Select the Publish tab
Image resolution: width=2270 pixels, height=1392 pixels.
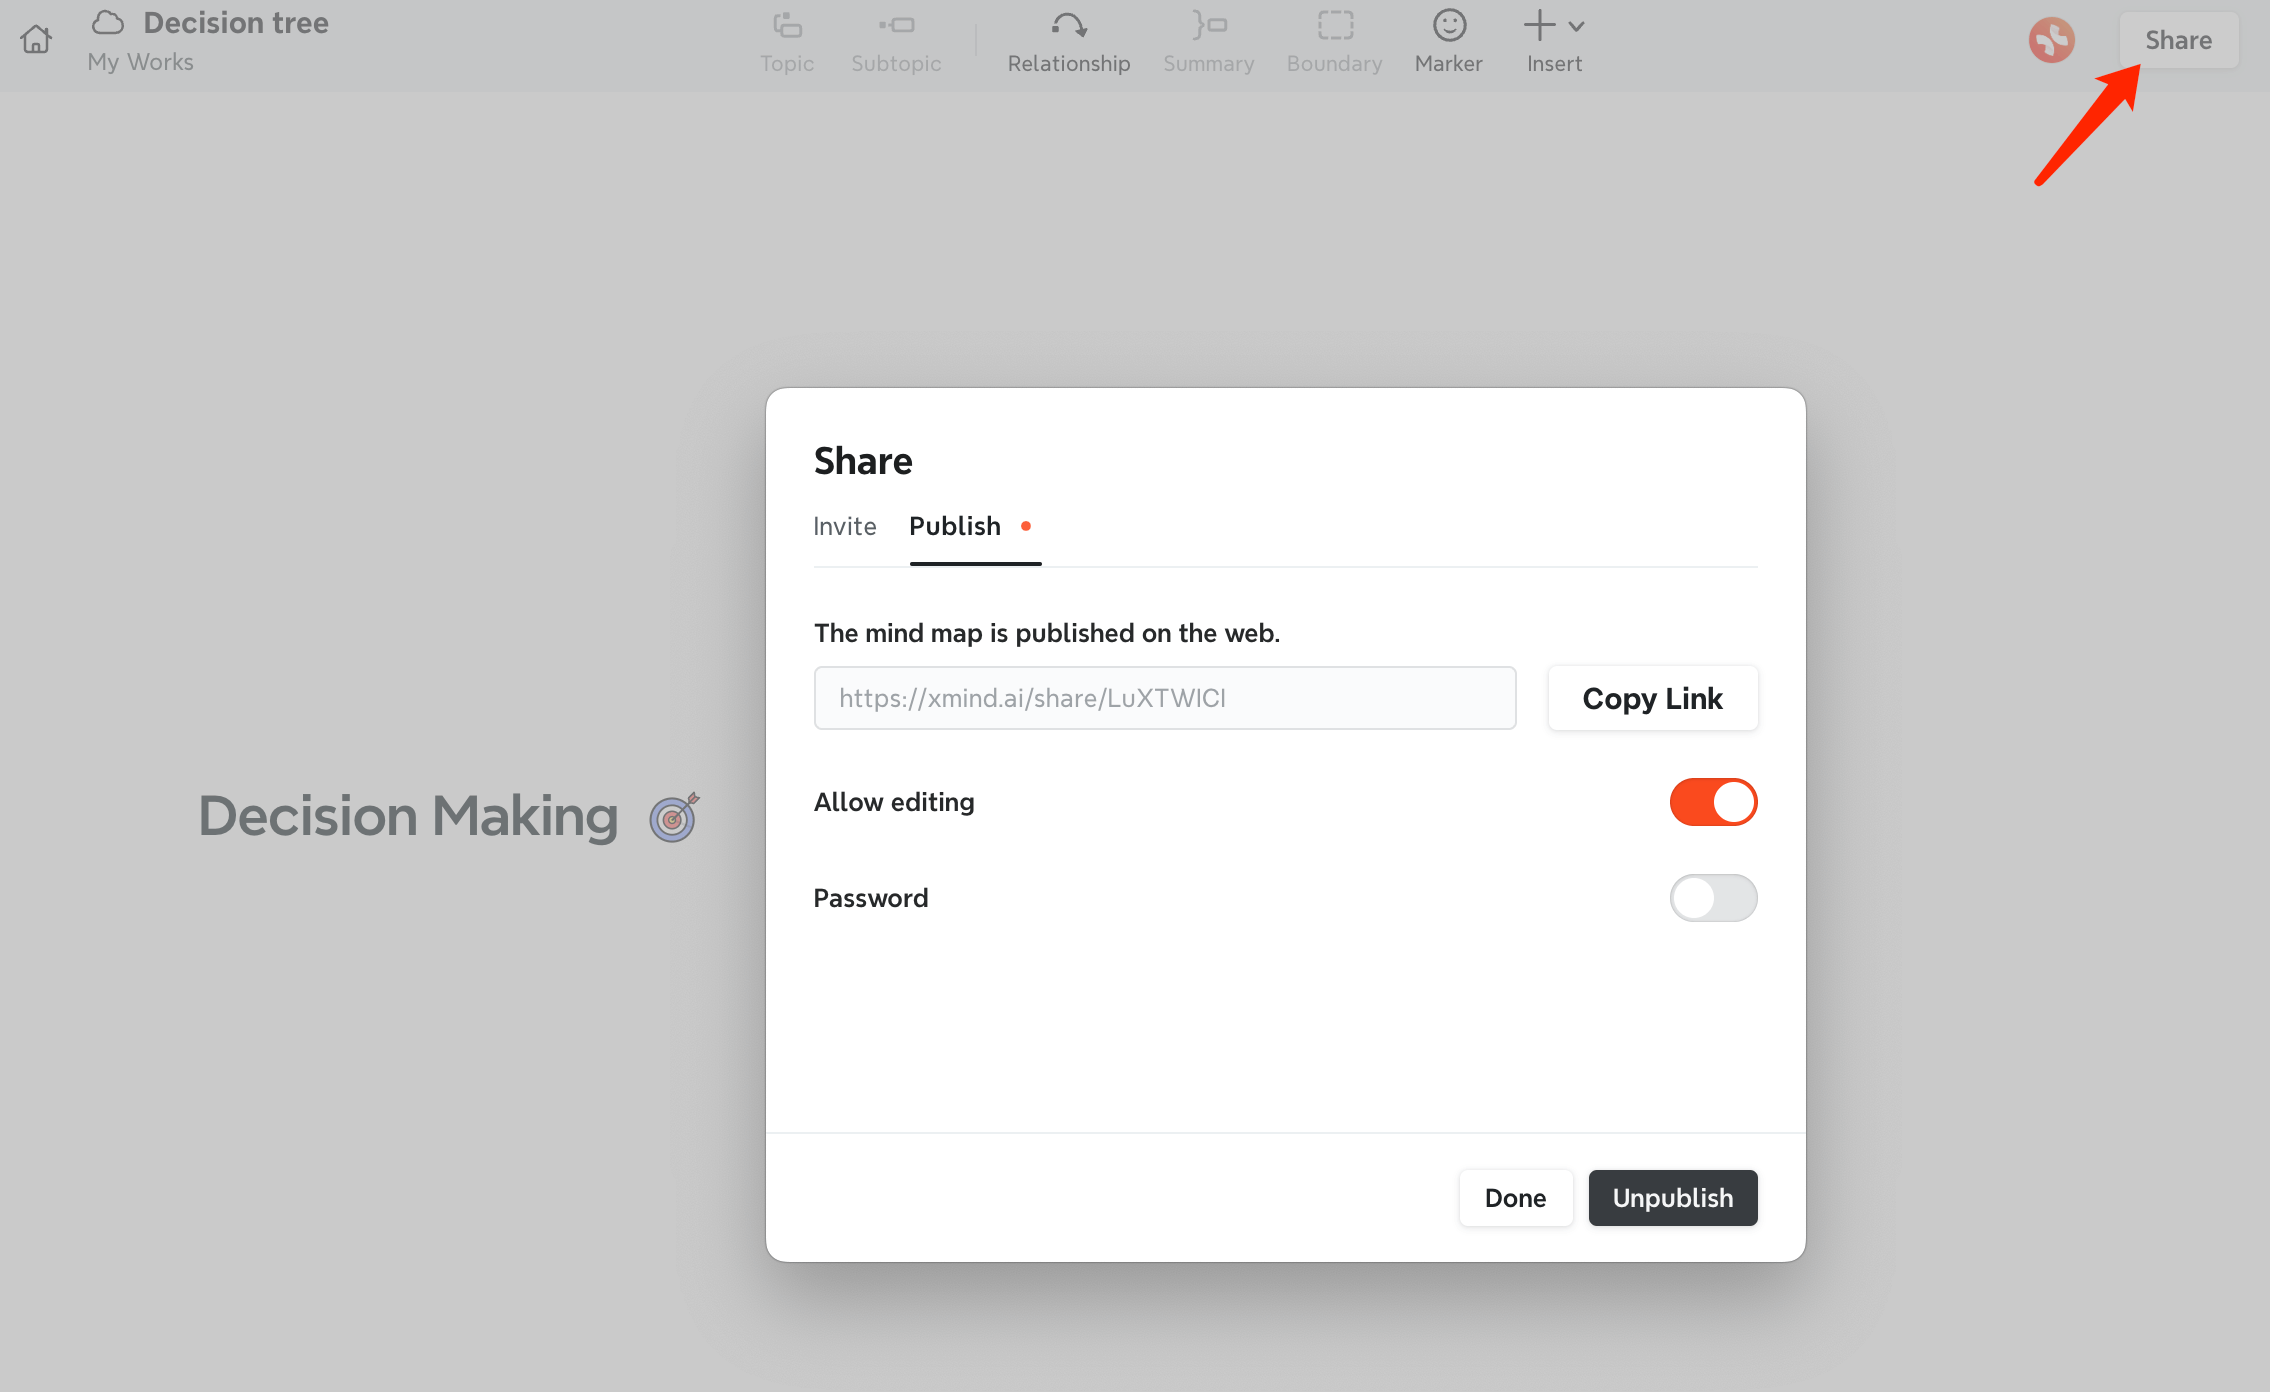955,526
